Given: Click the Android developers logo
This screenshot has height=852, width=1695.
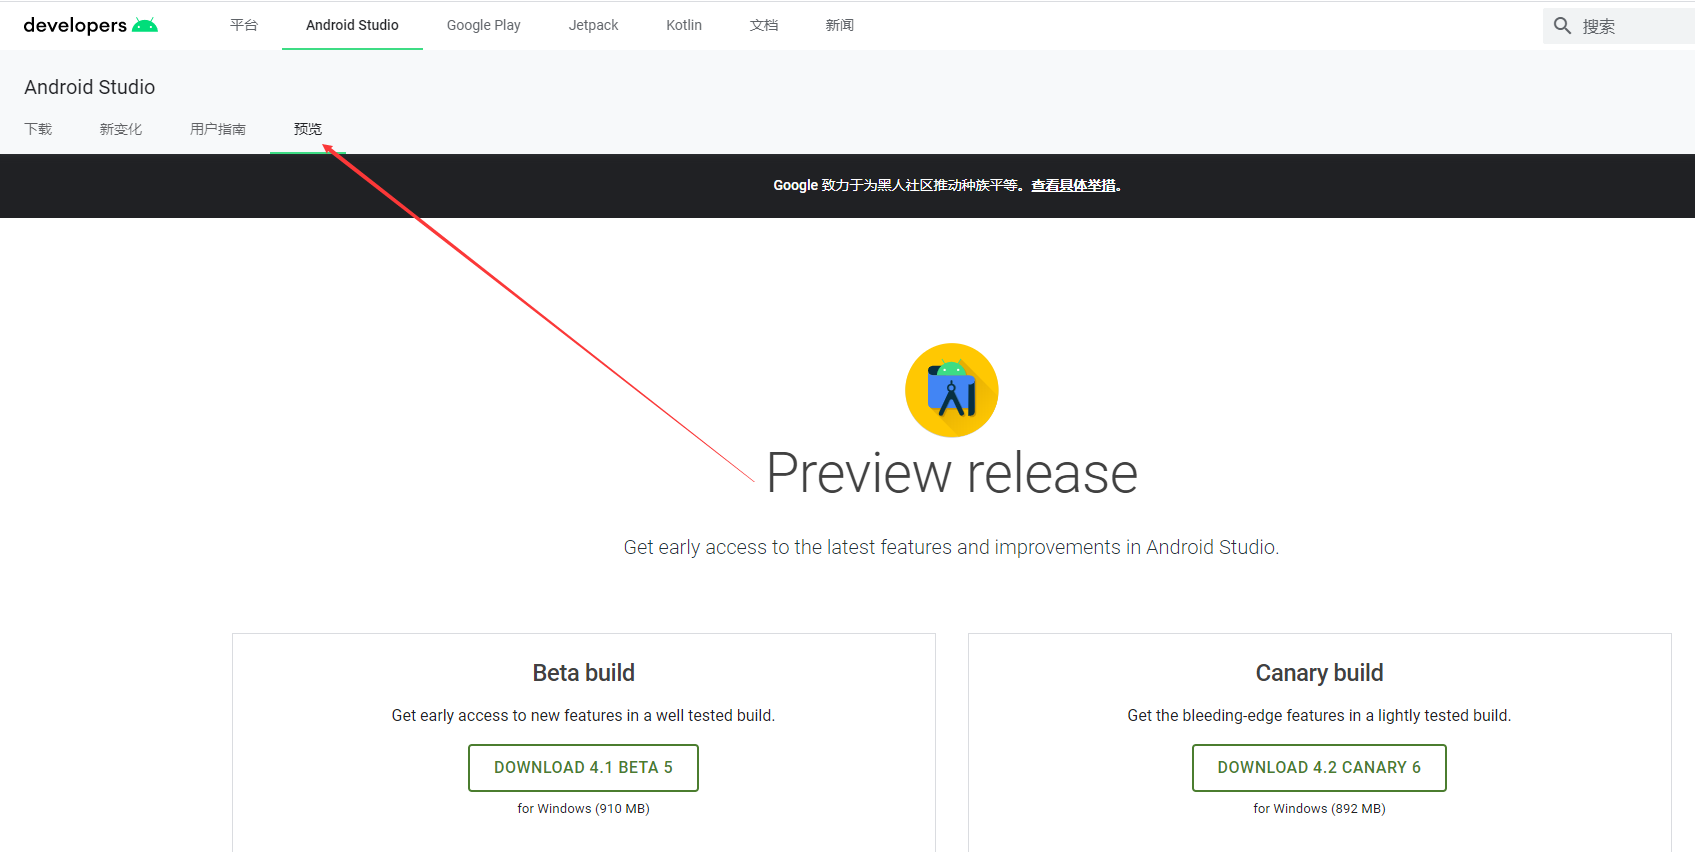Looking at the screenshot, I should pos(90,25).
